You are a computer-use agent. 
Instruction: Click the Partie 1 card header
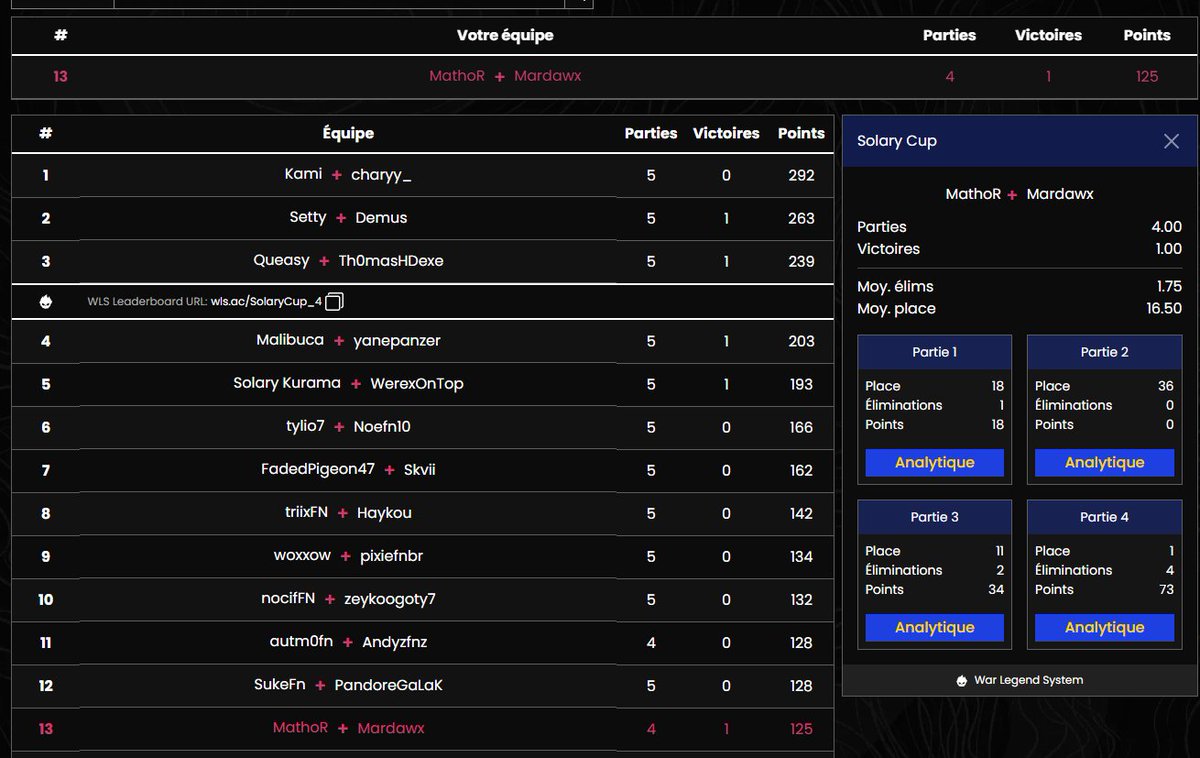(x=935, y=352)
